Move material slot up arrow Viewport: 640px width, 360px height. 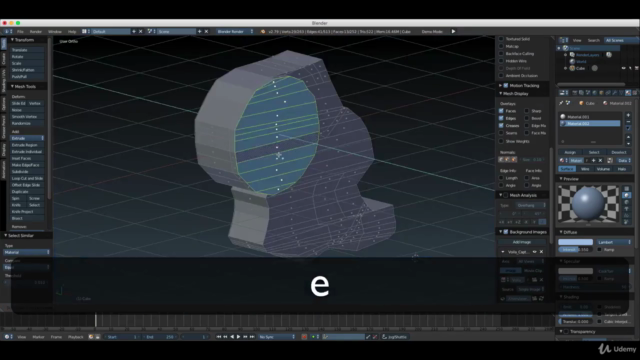tap(628, 137)
